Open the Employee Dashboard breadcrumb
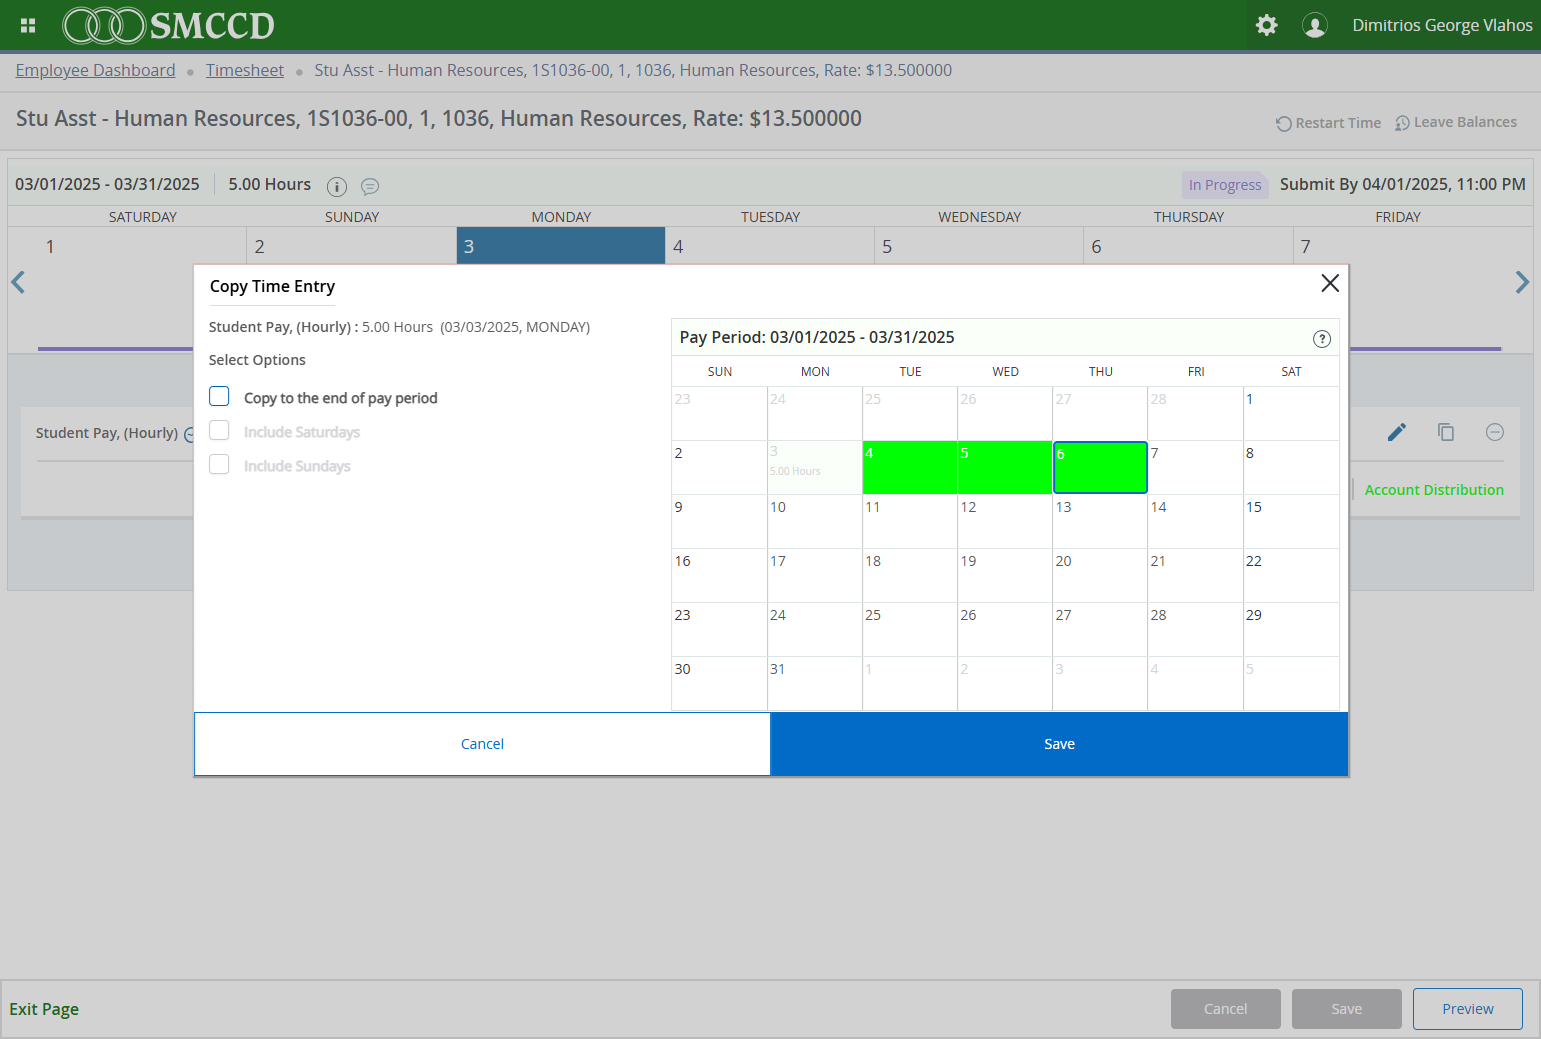Screen dimensions: 1541x1039 95,70
